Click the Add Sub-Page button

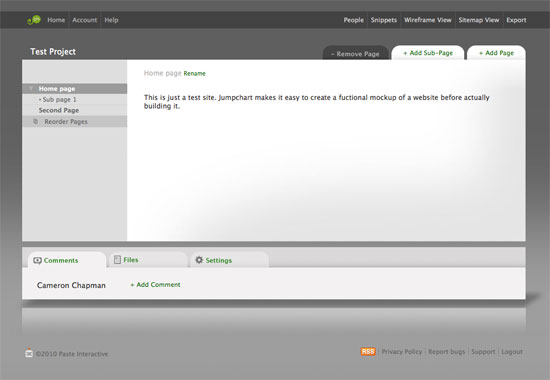[x=428, y=53]
